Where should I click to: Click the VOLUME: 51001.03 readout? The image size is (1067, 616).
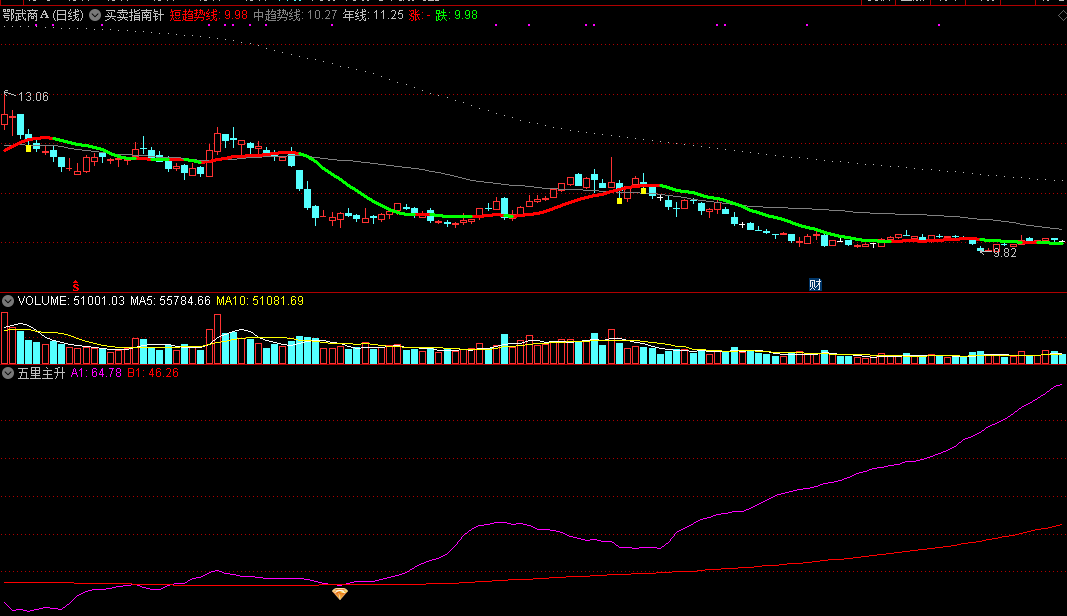pyautogui.click(x=71, y=301)
